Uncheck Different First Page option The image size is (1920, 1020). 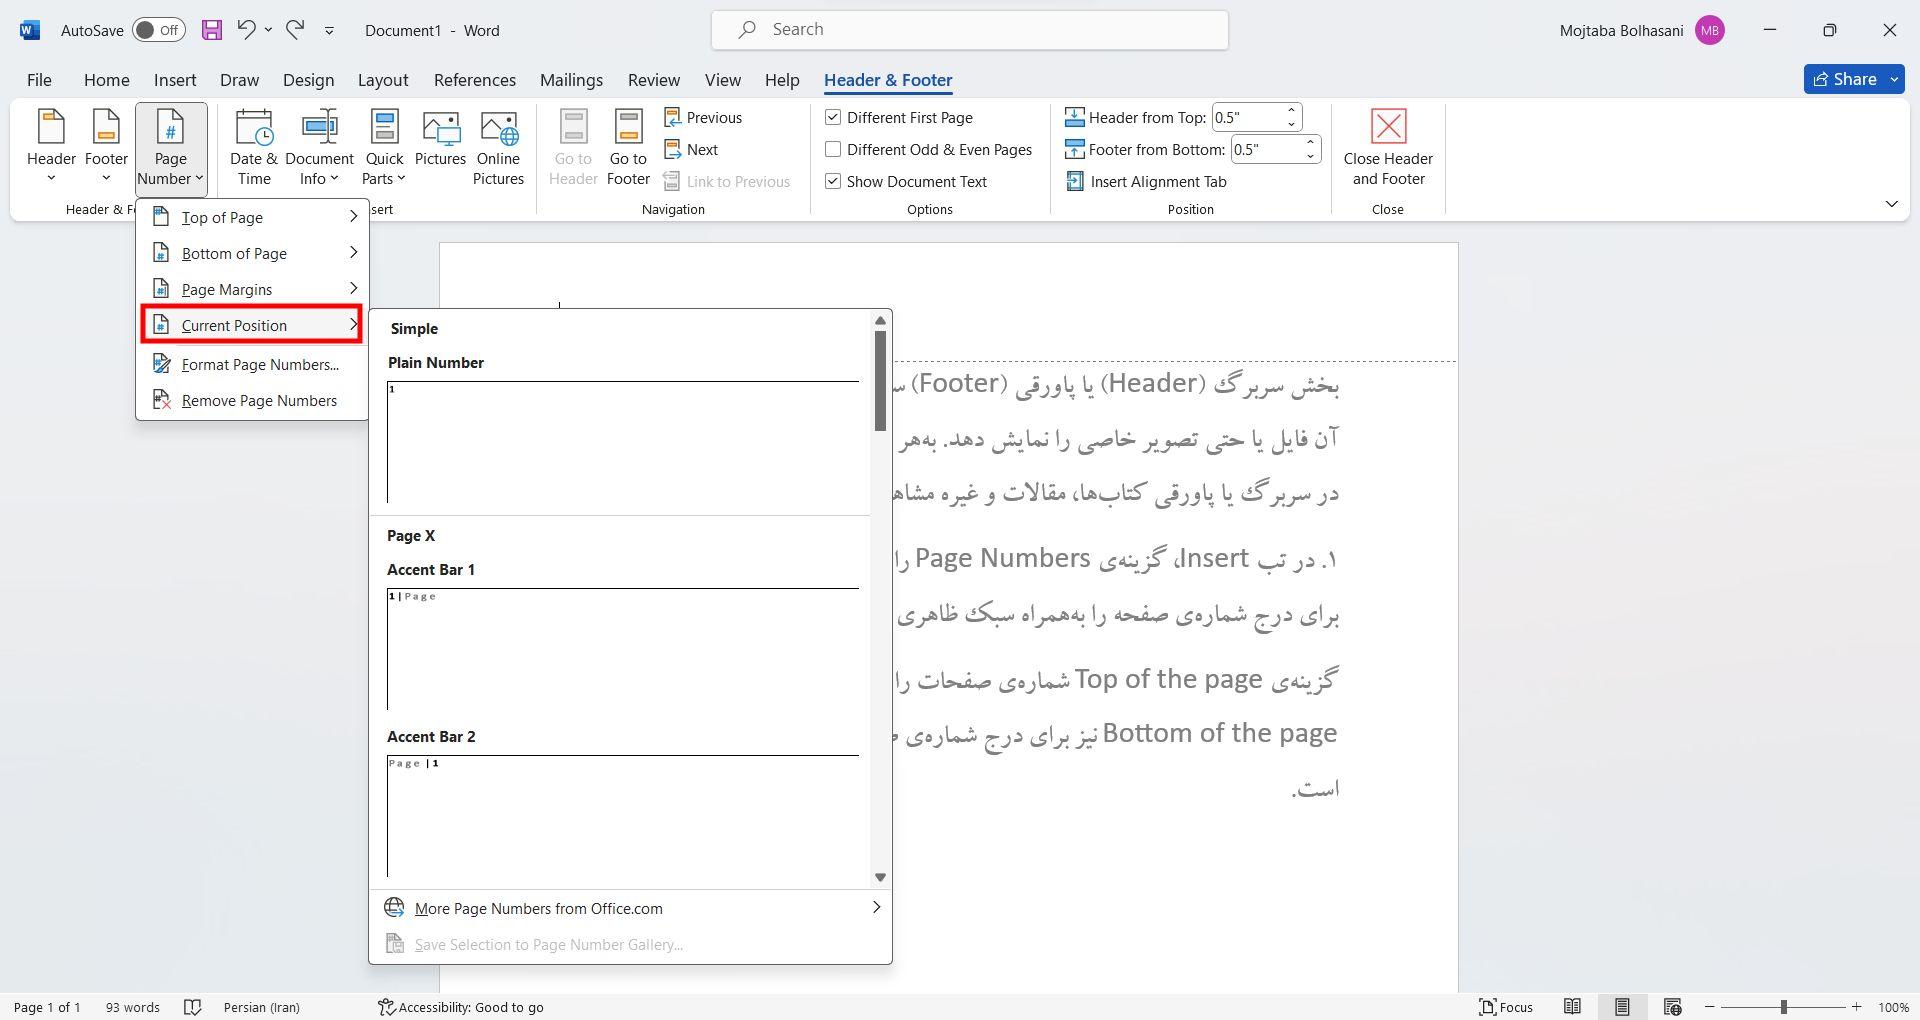[833, 117]
